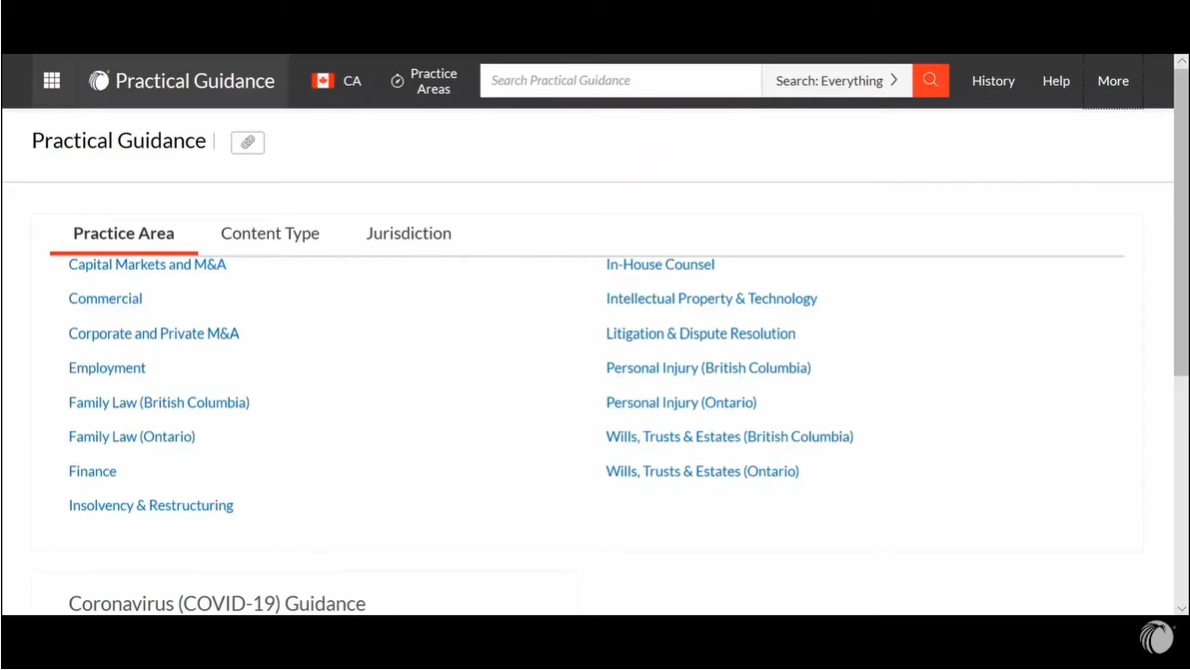Run a search with the magnifier button
Screen dimensions: 1190x670
[x=930, y=80]
